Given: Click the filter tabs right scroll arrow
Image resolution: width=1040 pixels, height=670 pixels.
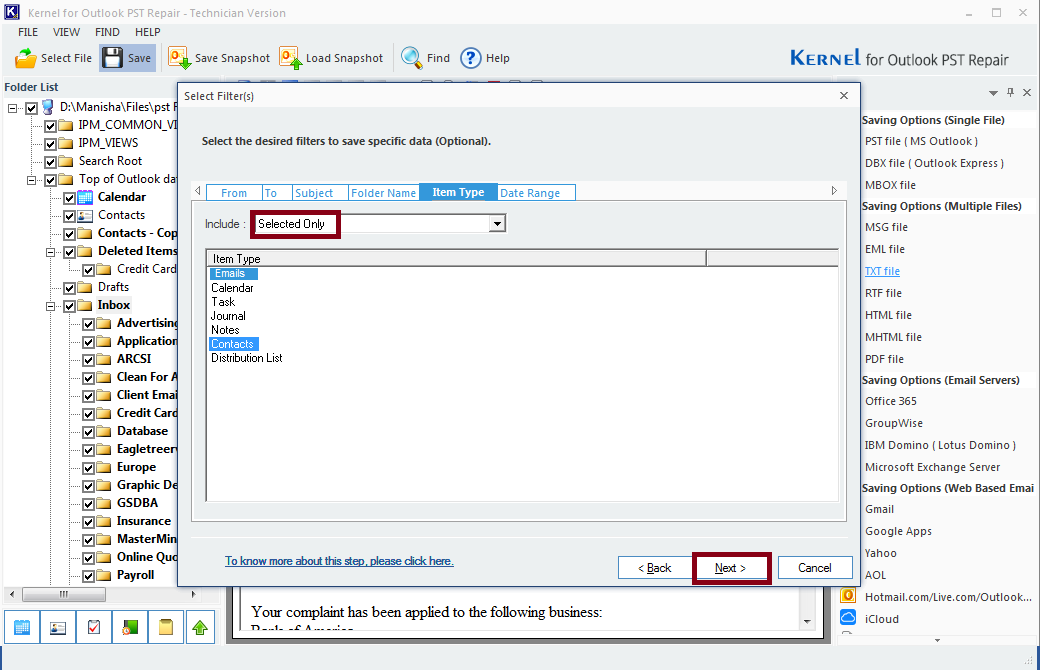Looking at the screenshot, I should (834, 191).
